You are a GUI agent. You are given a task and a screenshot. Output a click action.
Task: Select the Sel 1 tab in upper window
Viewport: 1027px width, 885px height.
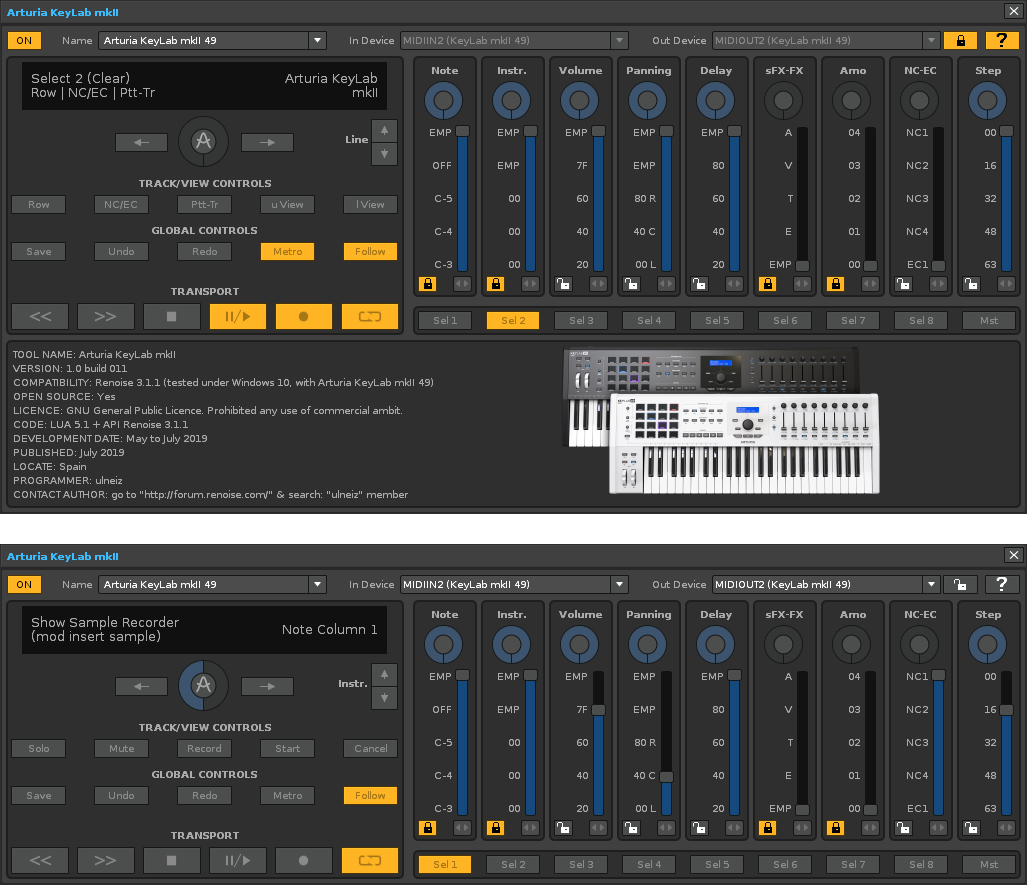(445, 320)
